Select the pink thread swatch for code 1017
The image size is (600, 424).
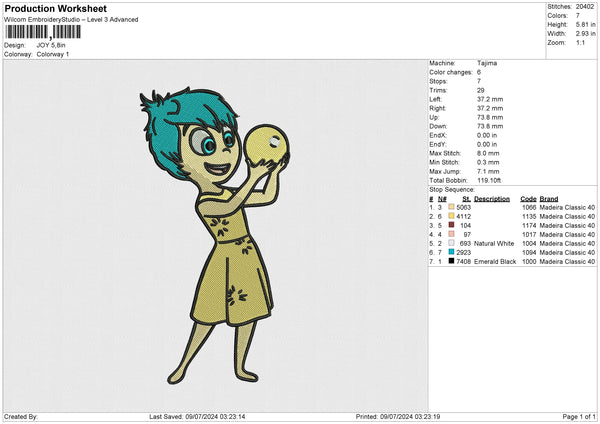tap(451, 234)
